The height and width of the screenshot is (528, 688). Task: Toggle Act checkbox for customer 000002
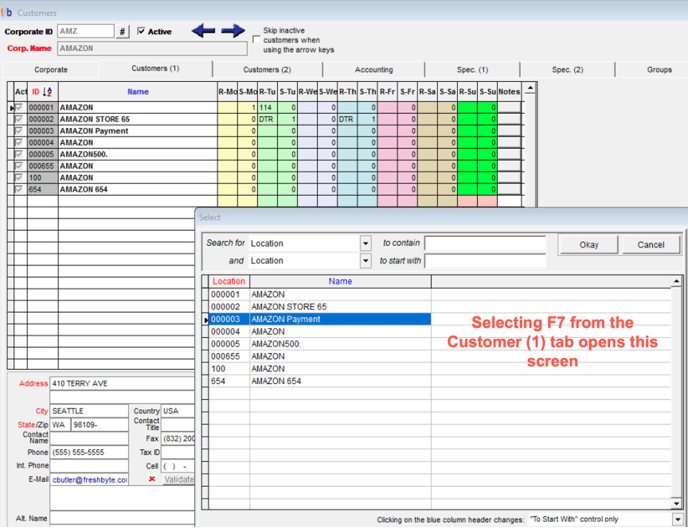click(x=19, y=119)
